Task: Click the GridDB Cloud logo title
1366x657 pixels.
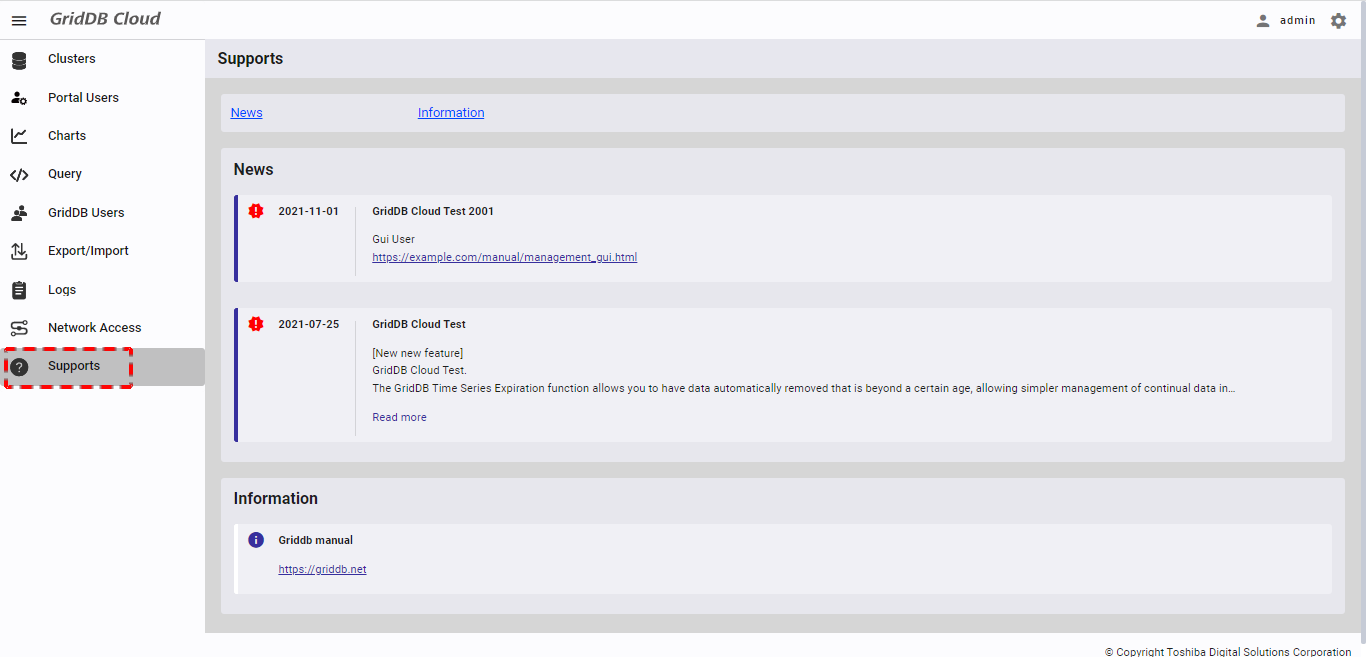Action: click(105, 19)
